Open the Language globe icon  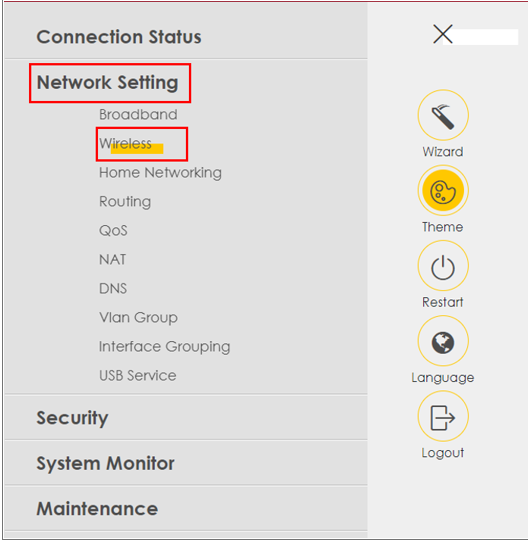click(x=443, y=341)
